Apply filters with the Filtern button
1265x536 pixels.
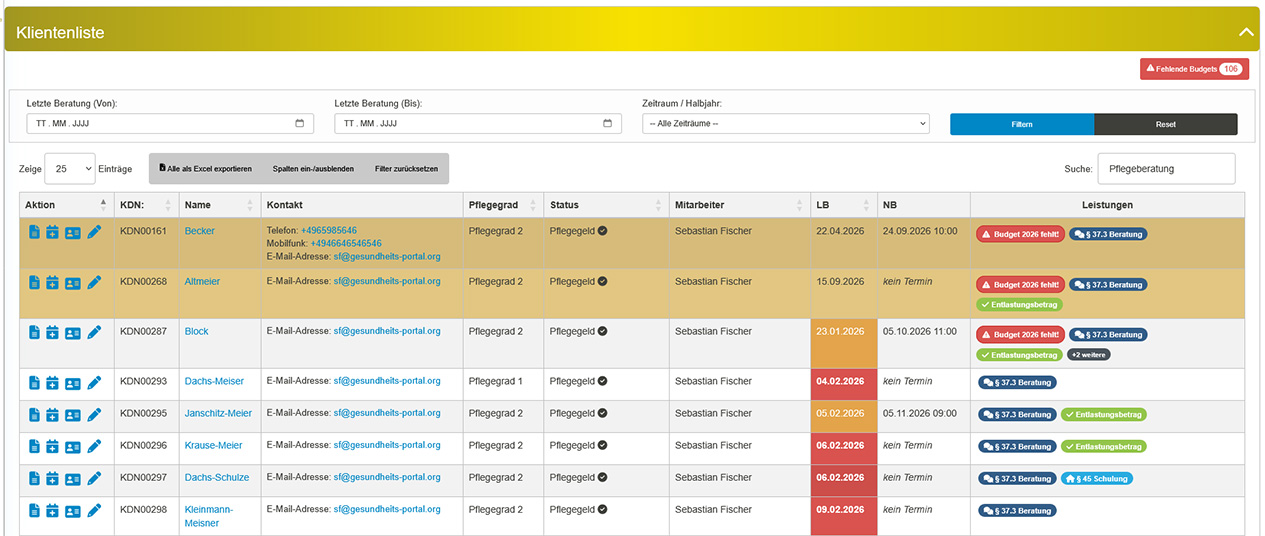click(x=1022, y=124)
